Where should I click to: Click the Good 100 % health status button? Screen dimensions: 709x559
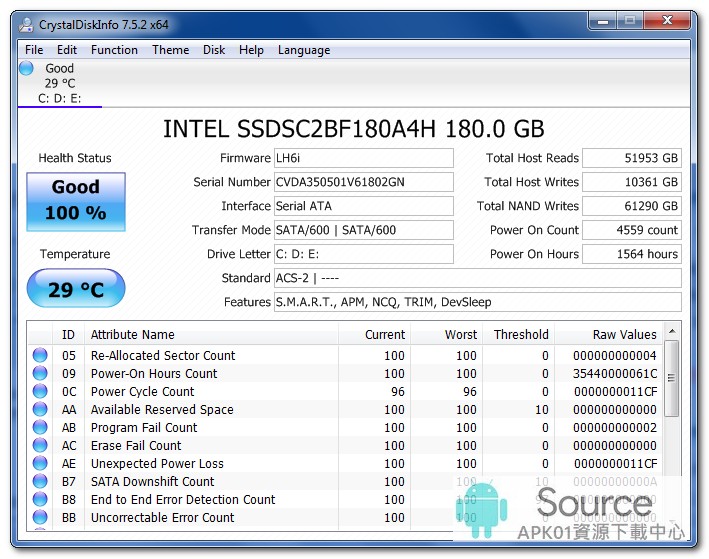(76, 202)
